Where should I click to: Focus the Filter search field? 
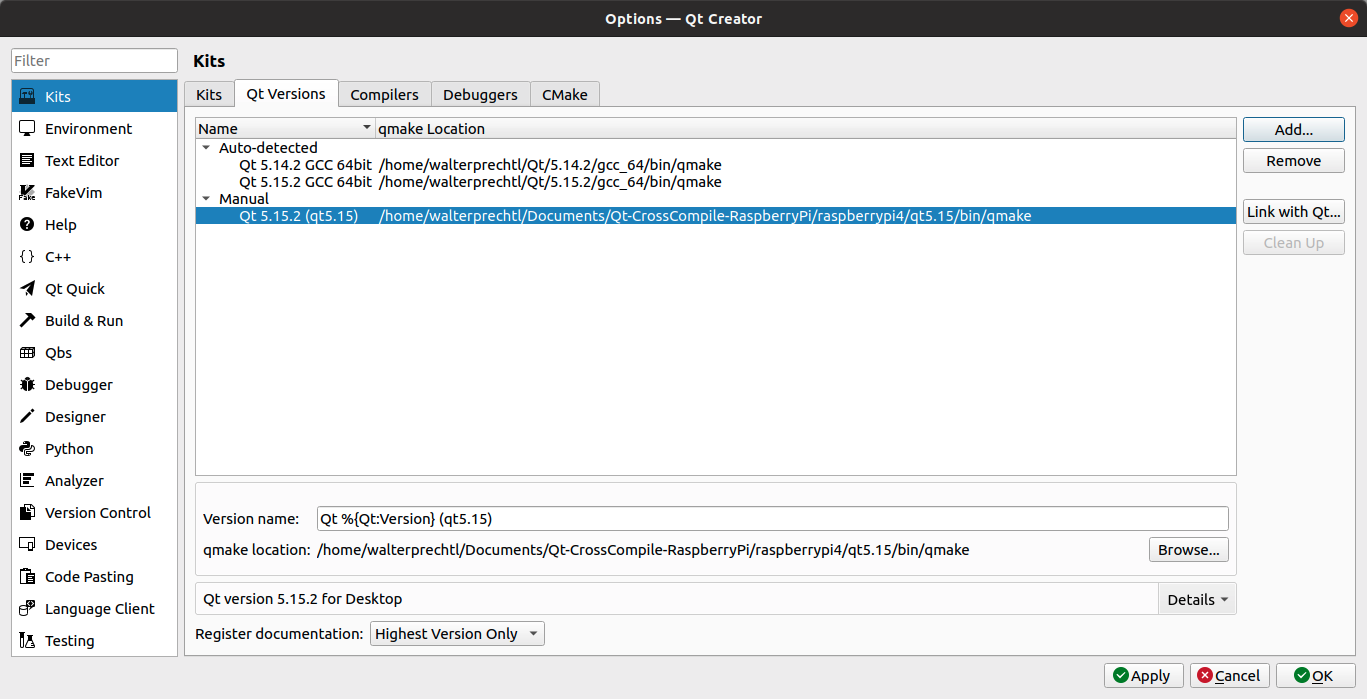coord(94,61)
